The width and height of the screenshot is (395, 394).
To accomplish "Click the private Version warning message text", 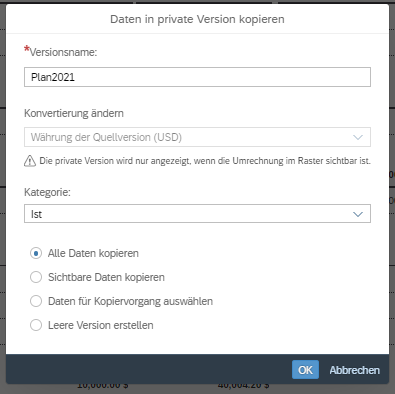I will (x=205, y=161).
